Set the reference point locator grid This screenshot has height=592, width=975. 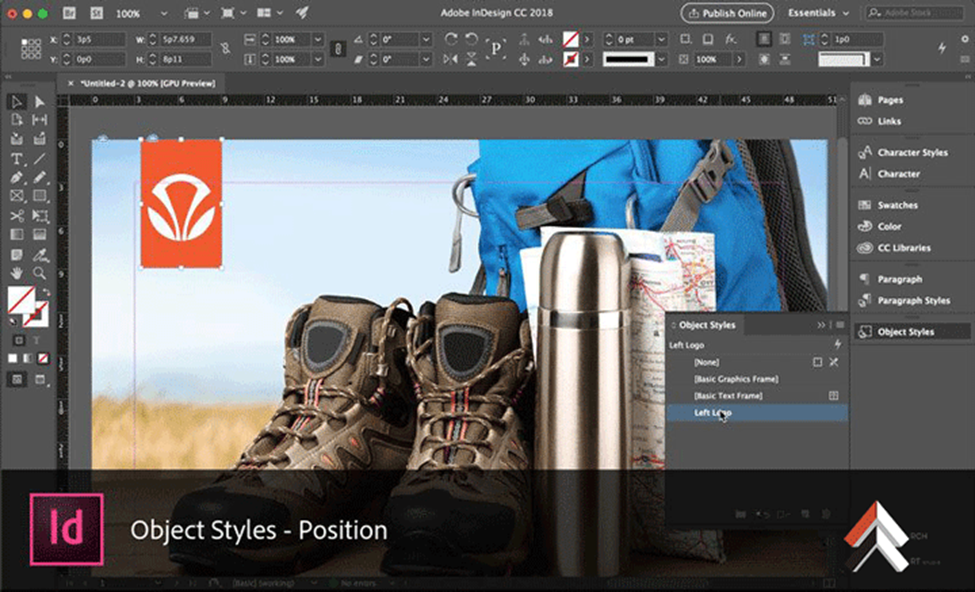pos(31,48)
